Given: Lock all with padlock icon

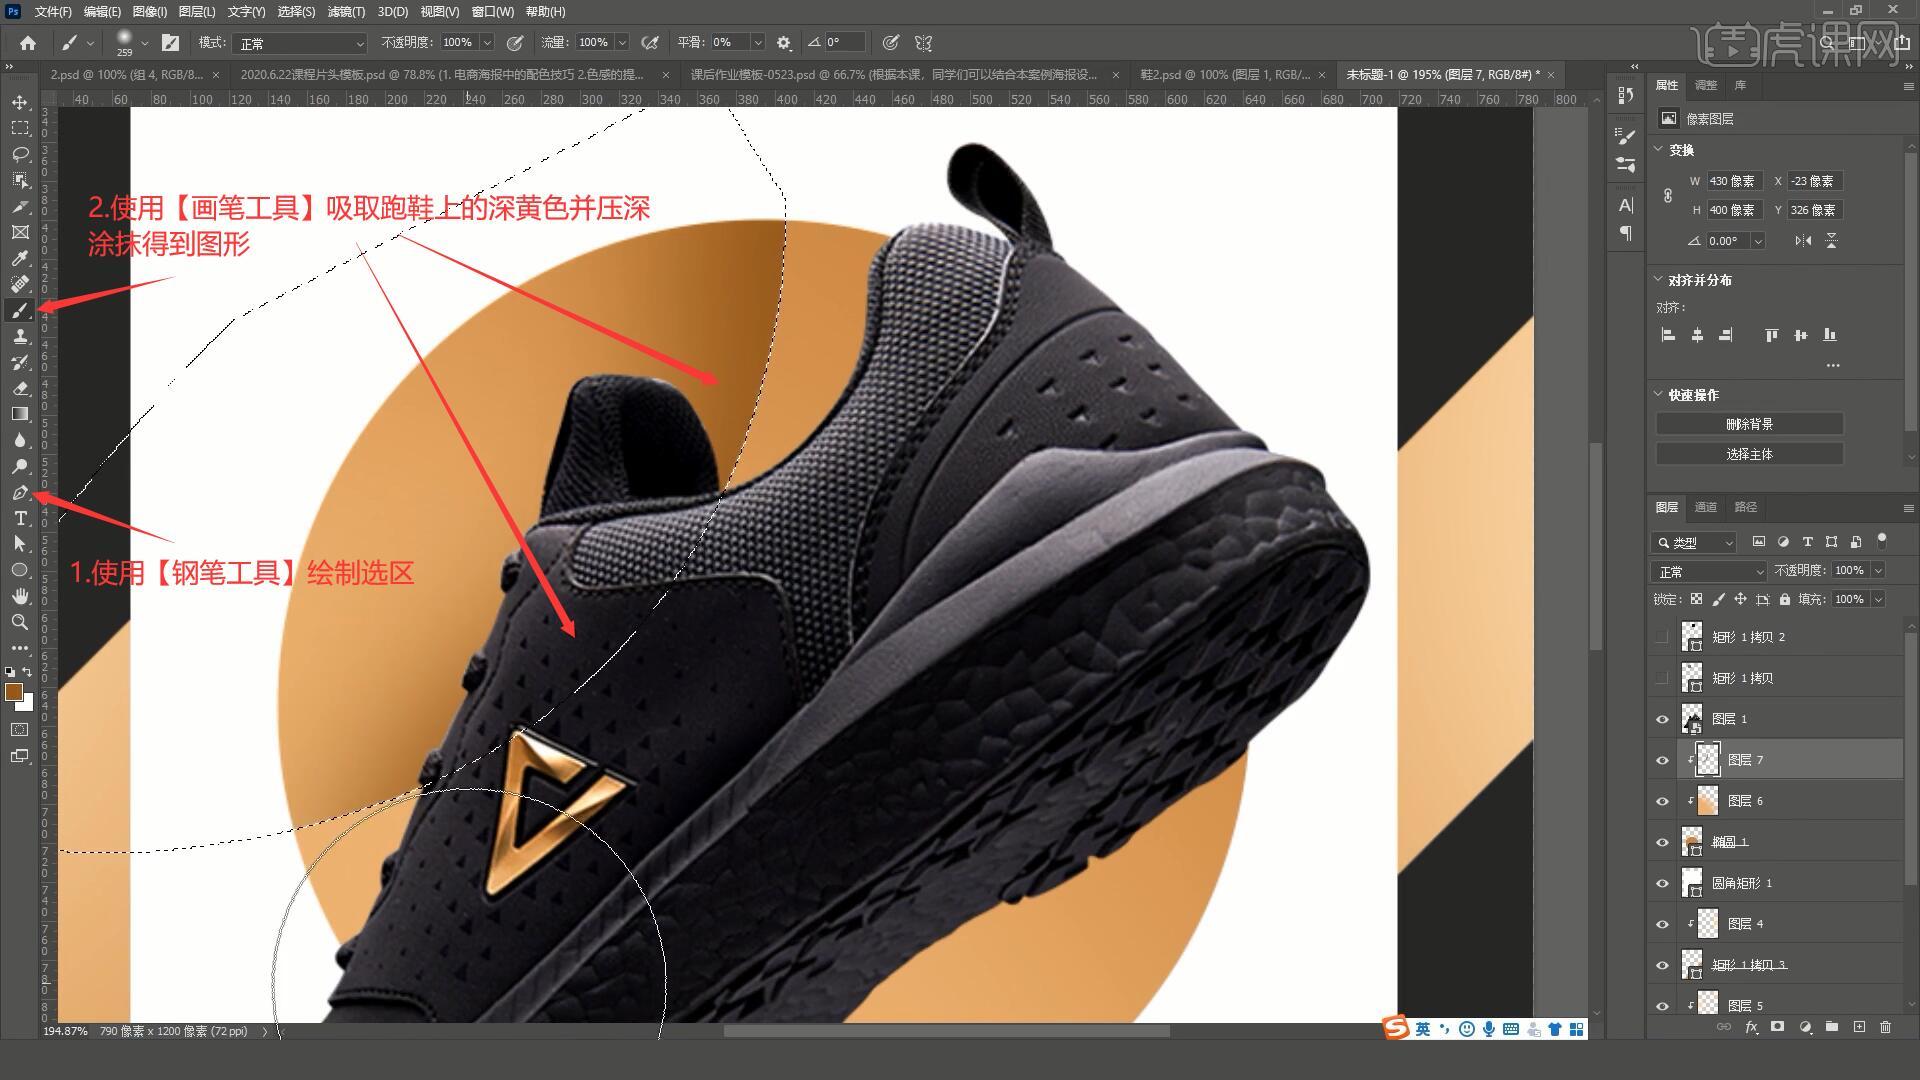Looking at the screenshot, I should pos(1785,599).
